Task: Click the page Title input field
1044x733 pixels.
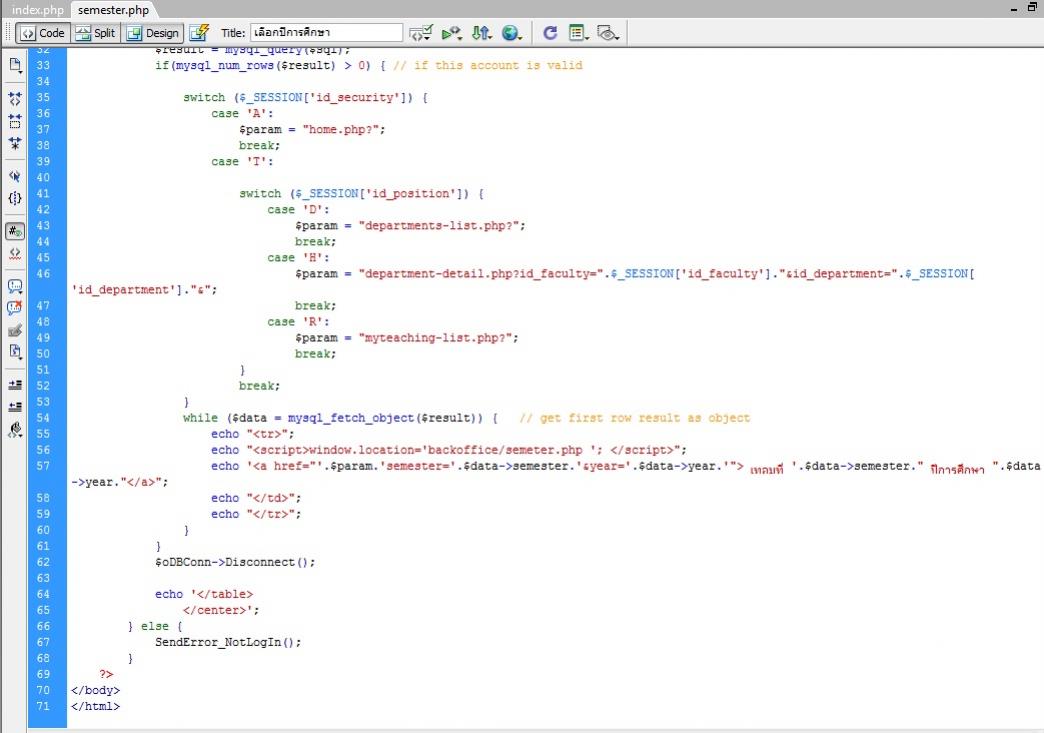Action: 326,32
